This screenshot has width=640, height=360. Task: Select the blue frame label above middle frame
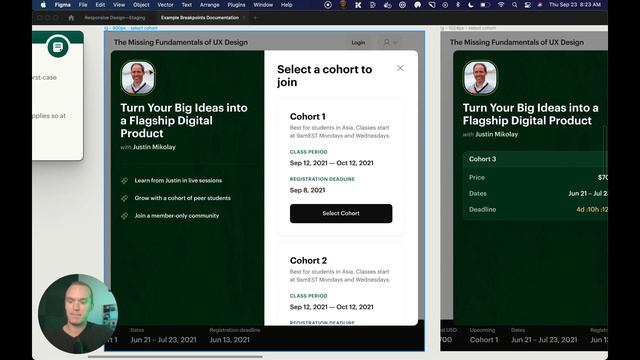tap(131, 28)
